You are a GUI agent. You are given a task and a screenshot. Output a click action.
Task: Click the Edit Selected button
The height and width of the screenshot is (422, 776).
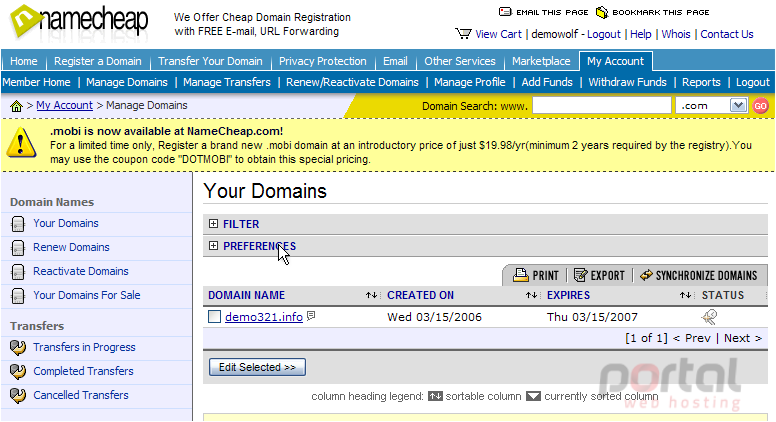tap(257, 367)
